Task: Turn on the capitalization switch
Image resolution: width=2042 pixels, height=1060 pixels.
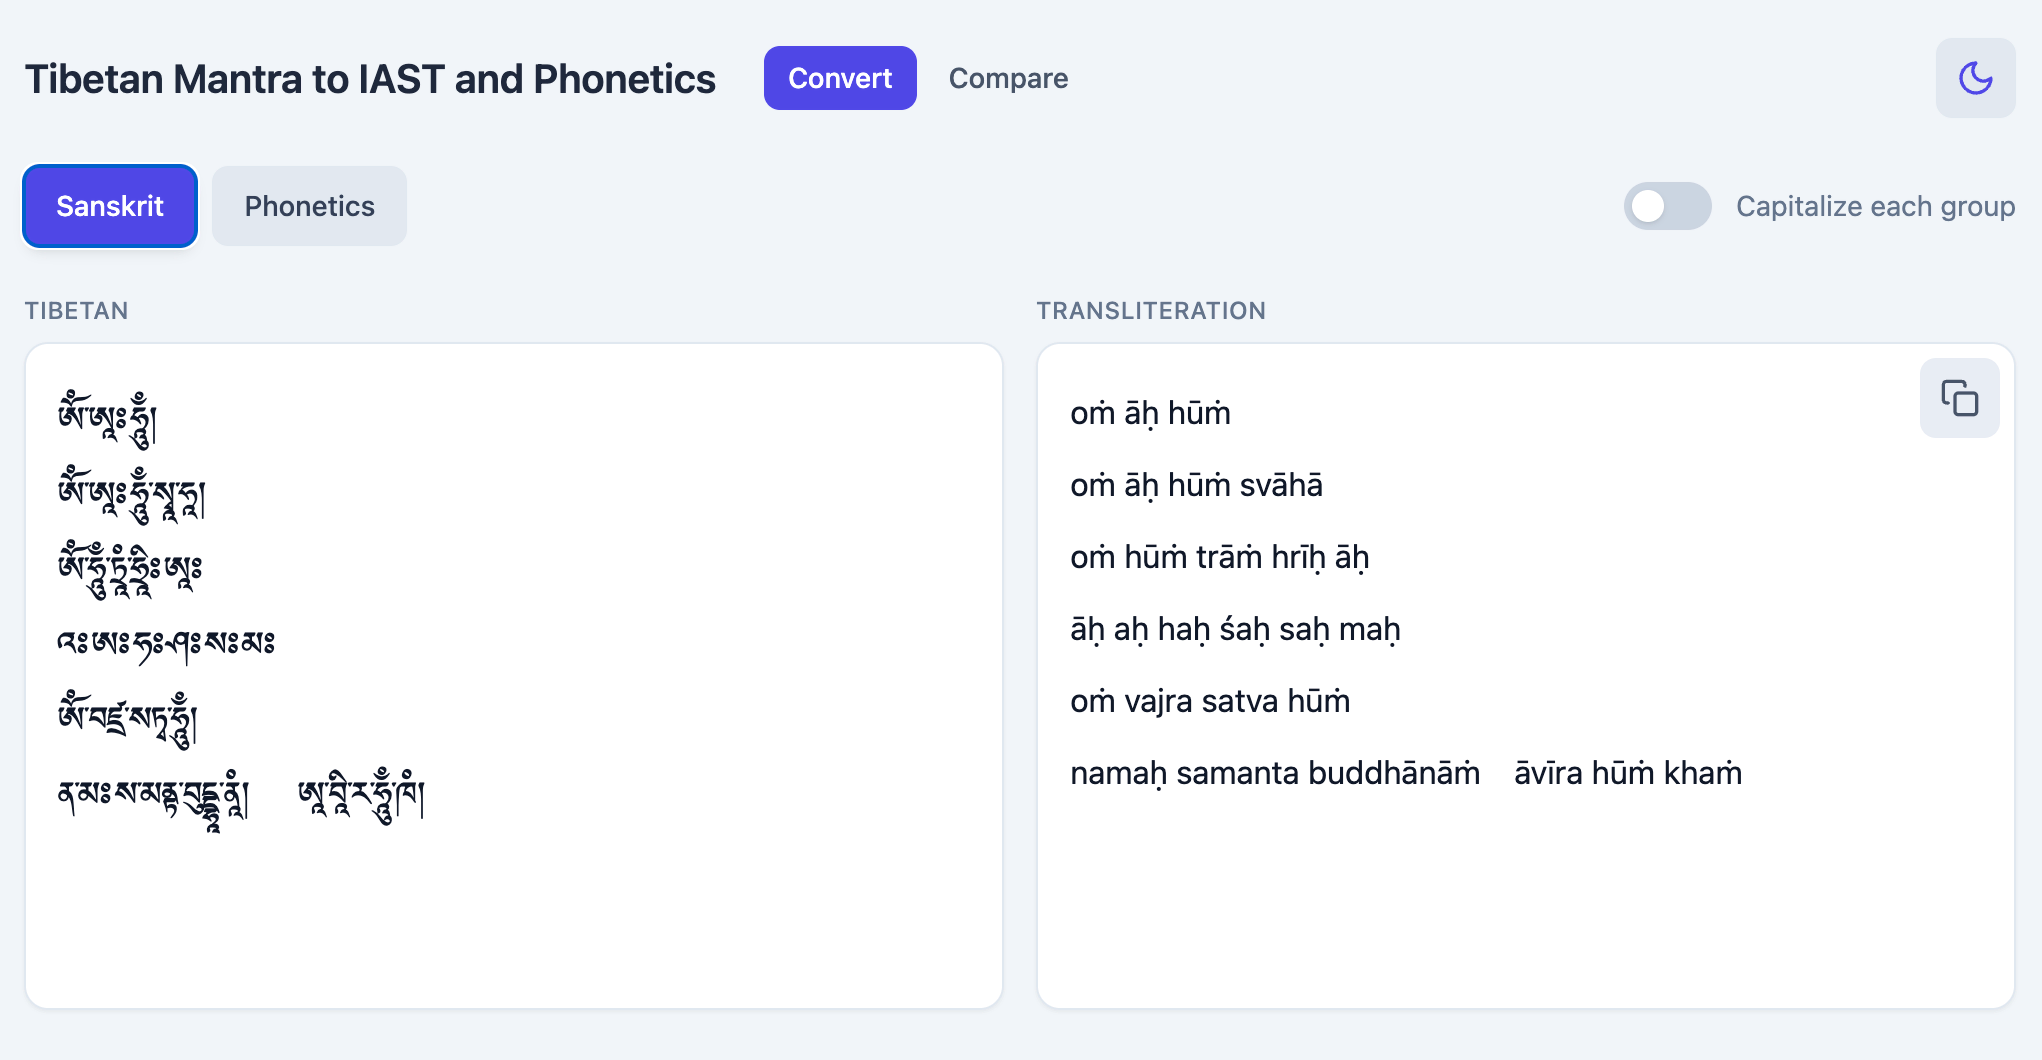Action: (1666, 206)
